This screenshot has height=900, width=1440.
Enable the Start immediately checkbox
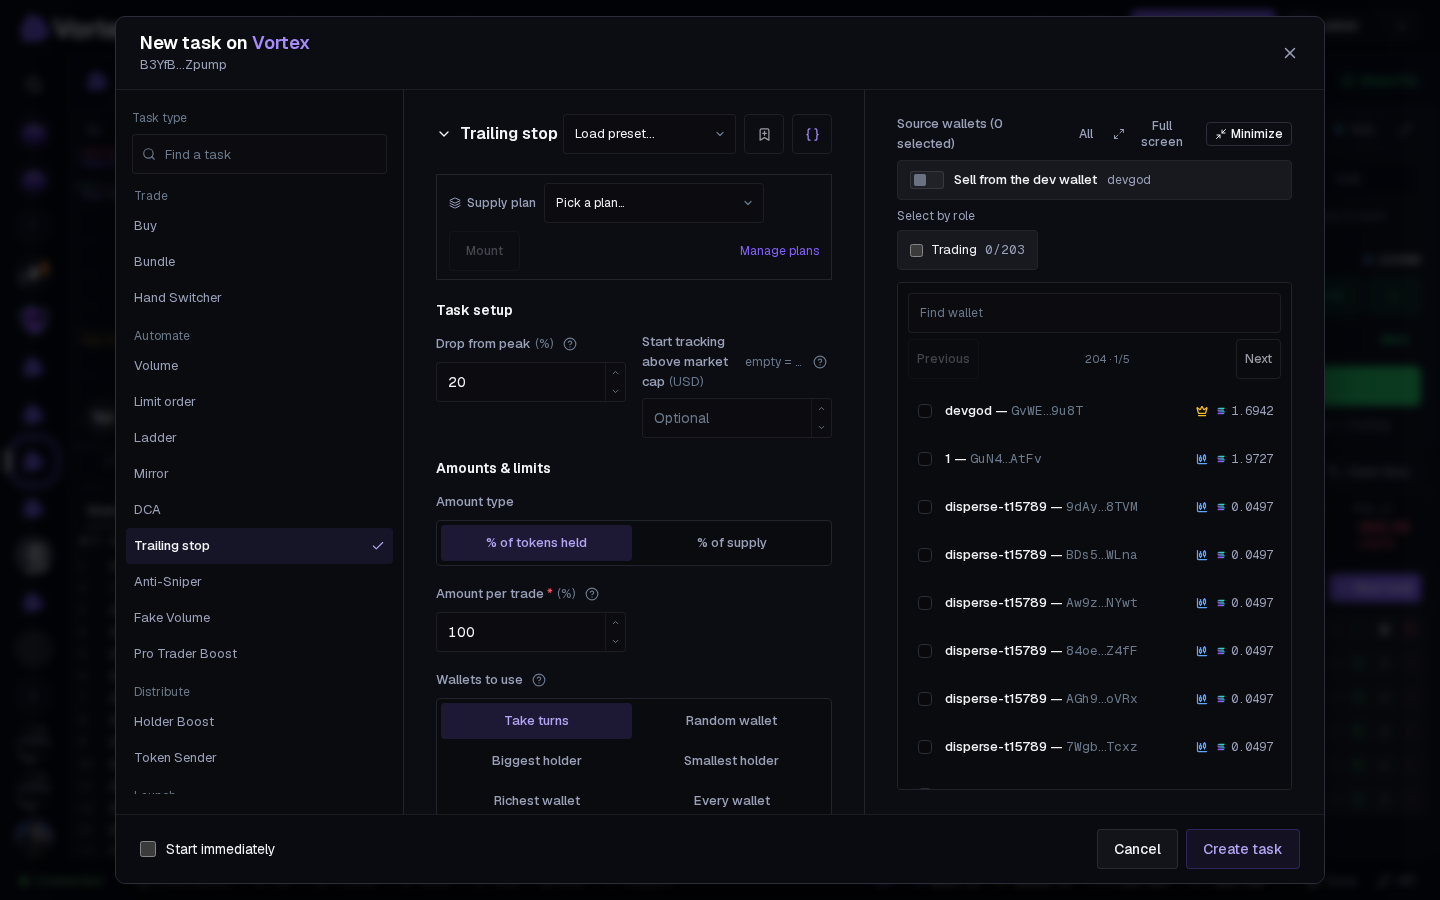pyautogui.click(x=148, y=849)
